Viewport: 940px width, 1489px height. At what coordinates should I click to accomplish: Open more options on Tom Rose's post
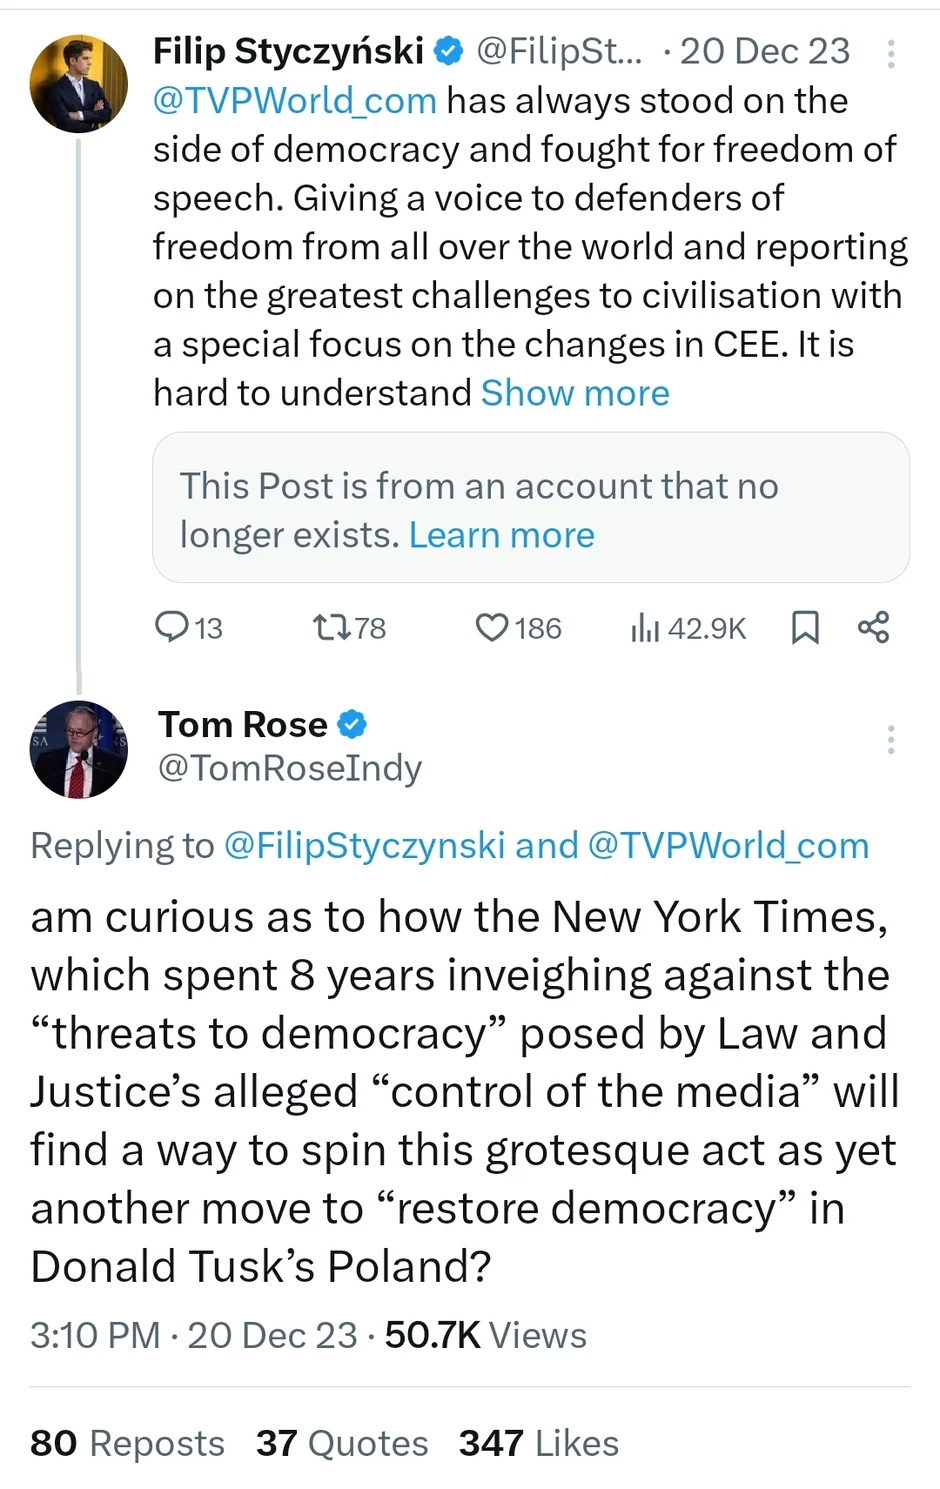890,739
